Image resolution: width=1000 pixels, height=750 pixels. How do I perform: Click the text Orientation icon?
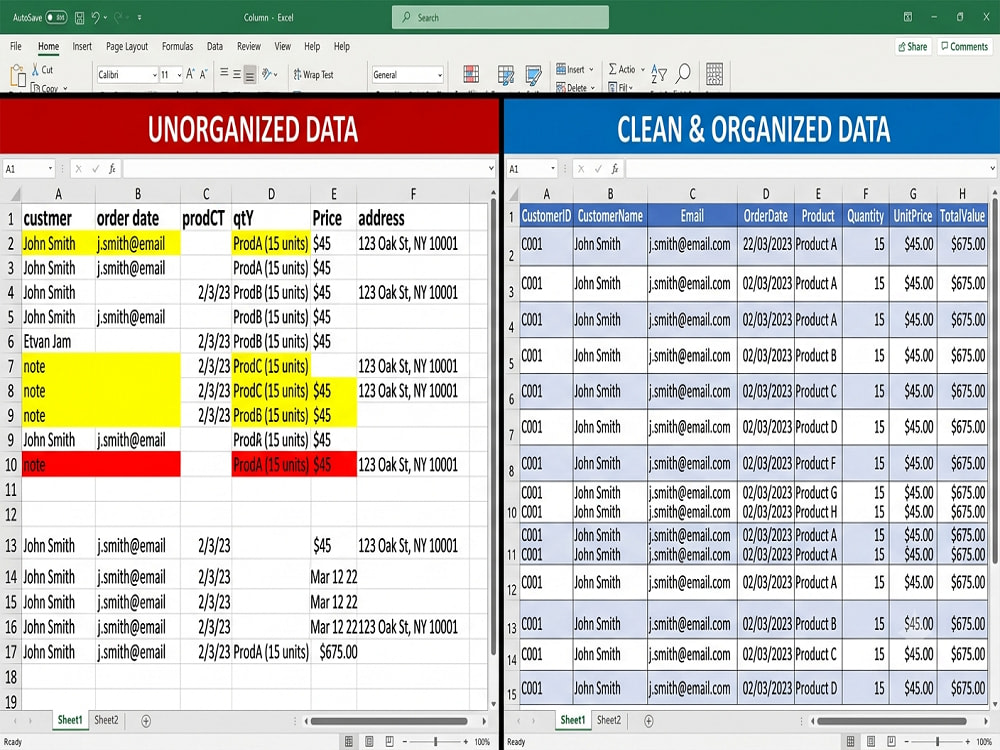268,74
